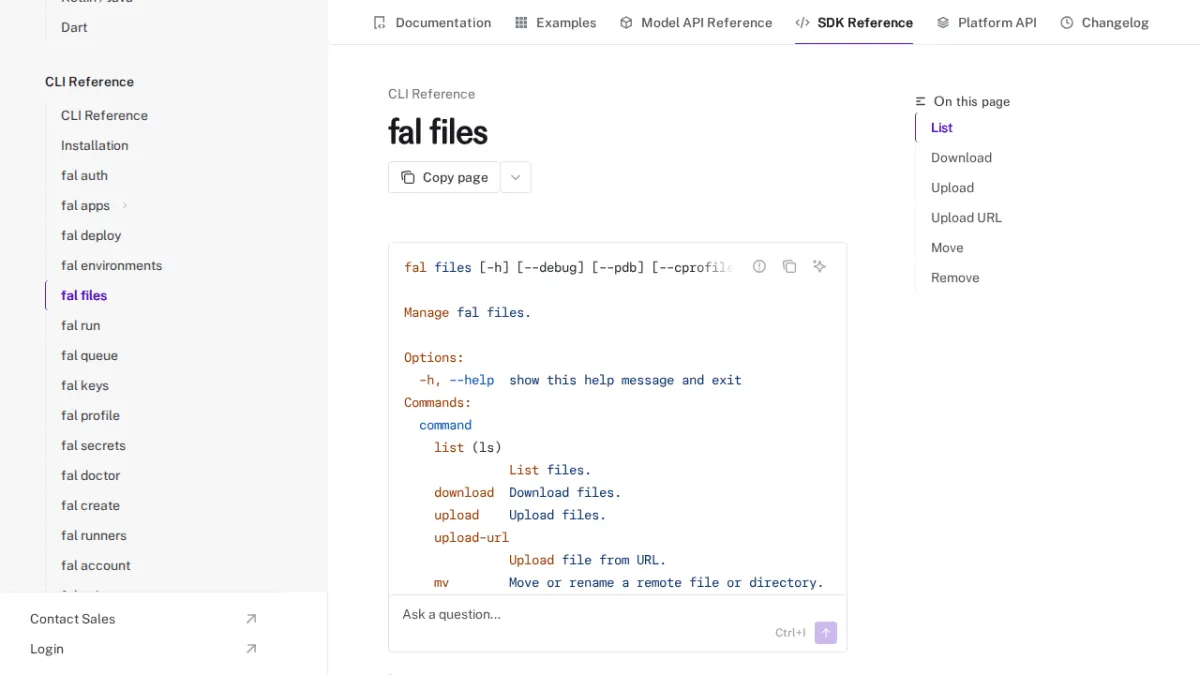Click the On this page list icon
Screen dimensions: 1200x675
coord(921,101)
